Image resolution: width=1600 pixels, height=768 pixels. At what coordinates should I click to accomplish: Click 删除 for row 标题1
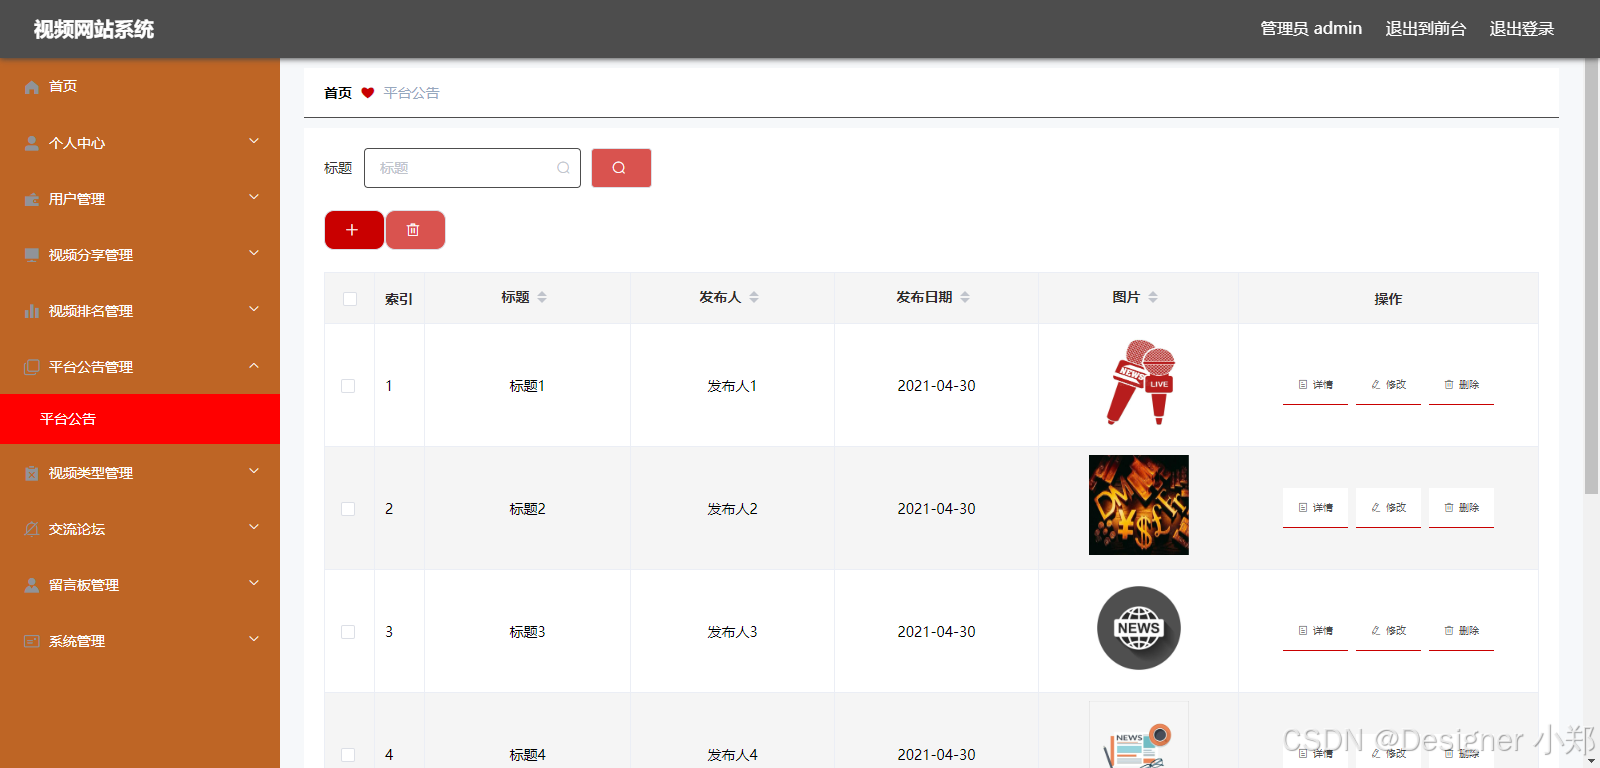1461,385
